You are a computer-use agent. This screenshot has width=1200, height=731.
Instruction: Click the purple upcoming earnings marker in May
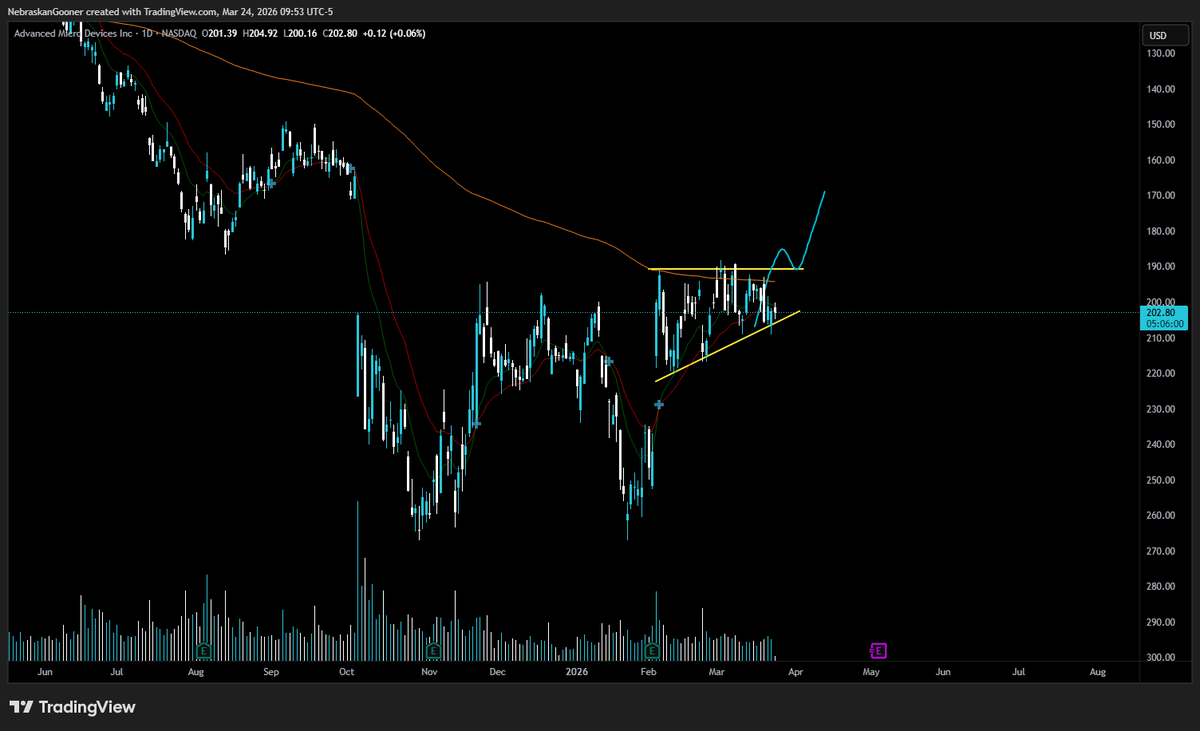pyautogui.click(x=878, y=651)
